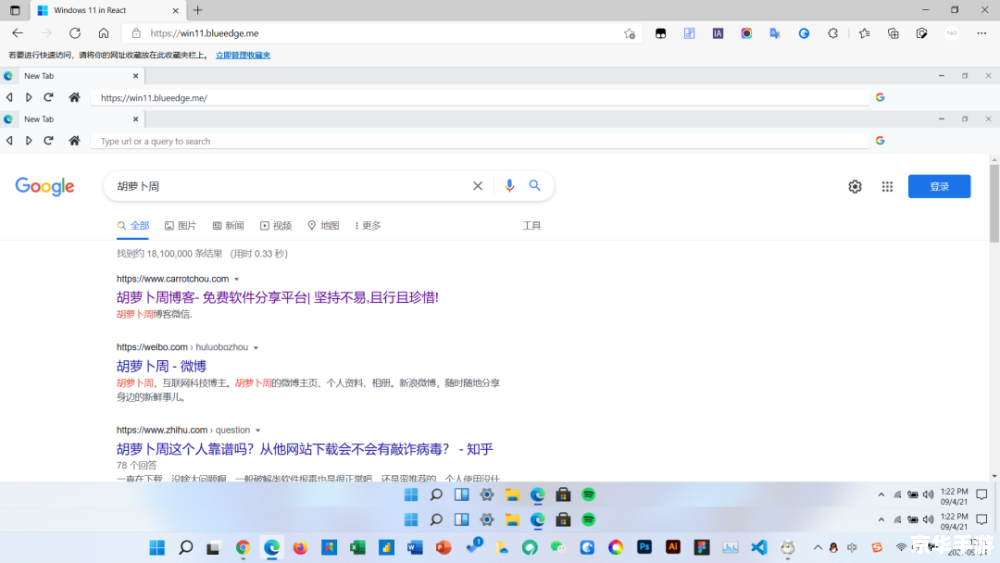Switch to 地图 results tab
The width and height of the screenshot is (1000, 563).
tap(323, 226)
